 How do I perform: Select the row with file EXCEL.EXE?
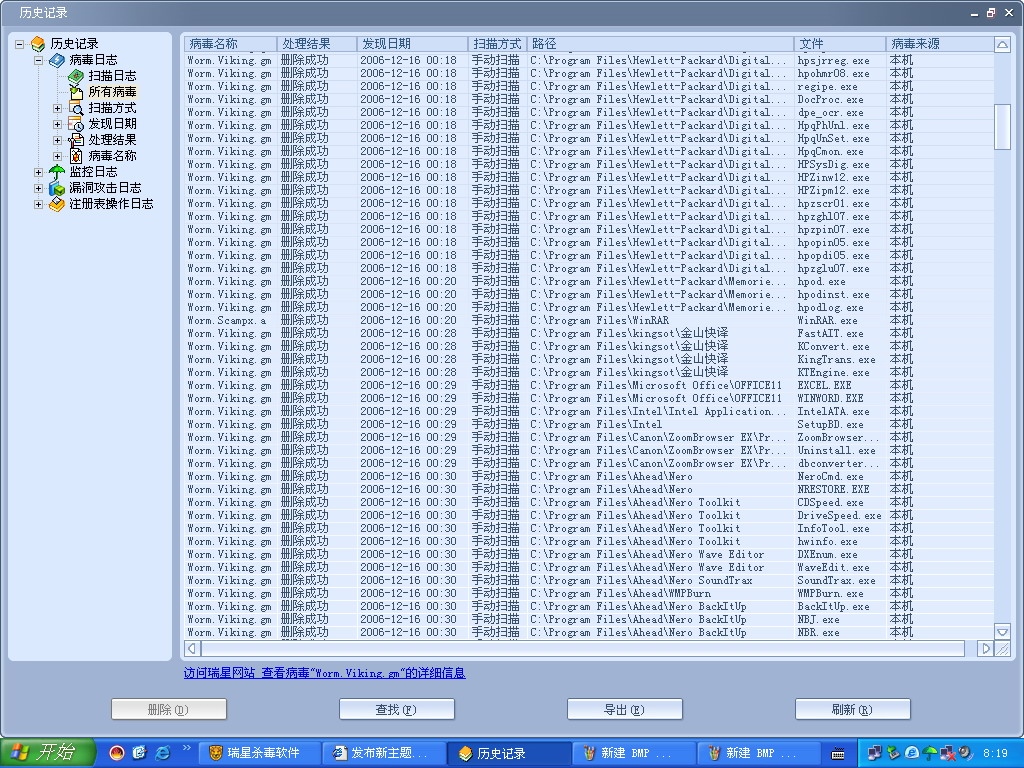coord(589,385)
